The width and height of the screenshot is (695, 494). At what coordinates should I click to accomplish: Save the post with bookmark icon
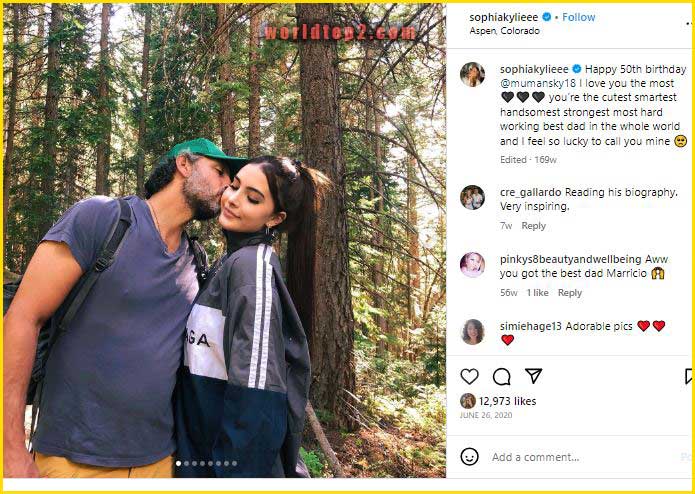[x=688, y=376]
